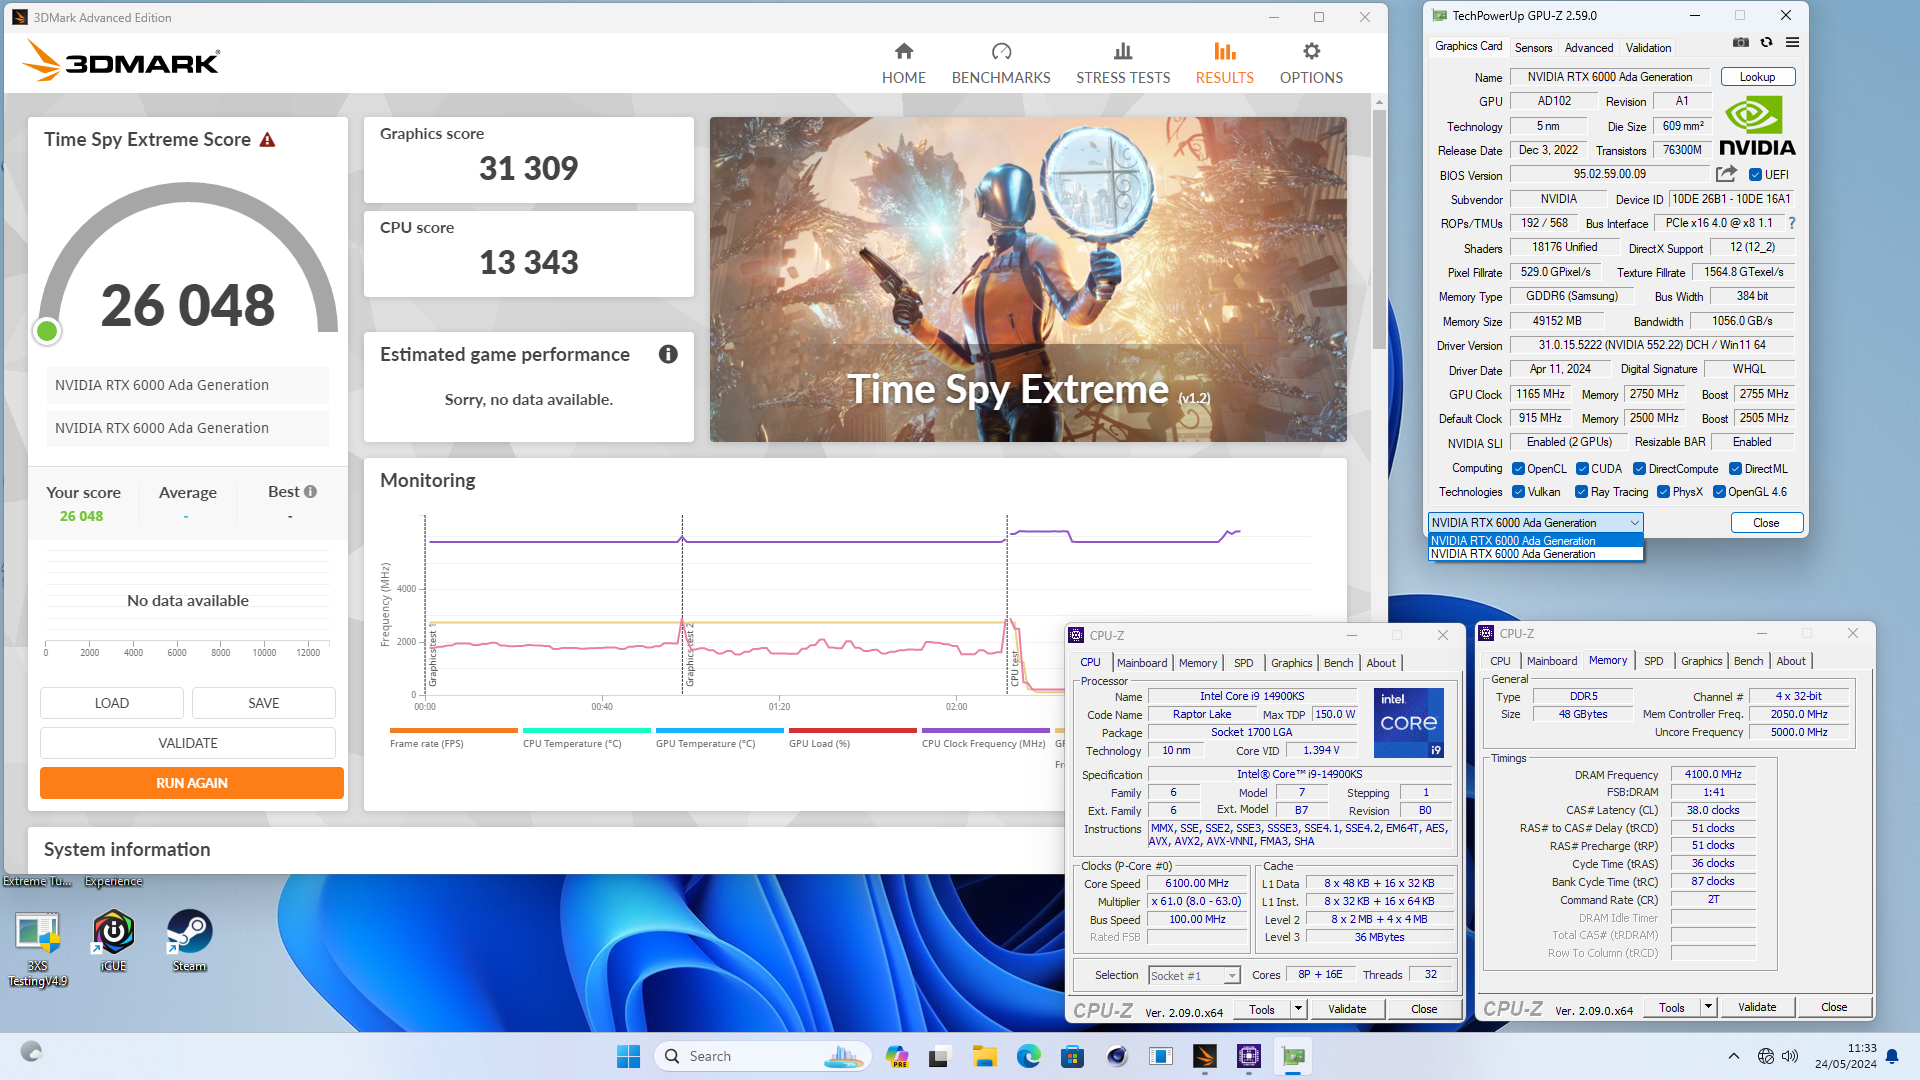Viewport: 1920px width, 1080px height.
Task: Click the Bus Interface question mark
Action: point(1791,223)
